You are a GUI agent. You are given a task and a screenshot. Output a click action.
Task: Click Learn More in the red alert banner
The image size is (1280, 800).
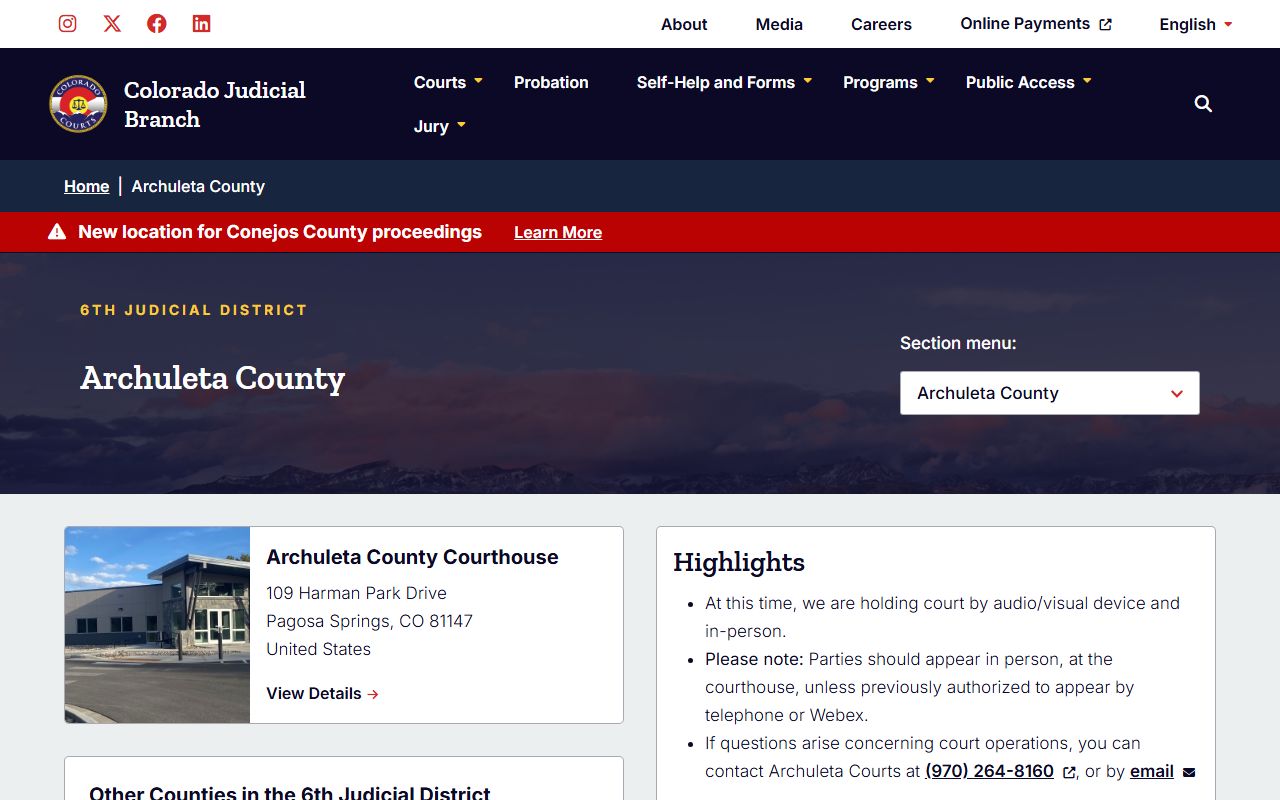coord(558,232)
